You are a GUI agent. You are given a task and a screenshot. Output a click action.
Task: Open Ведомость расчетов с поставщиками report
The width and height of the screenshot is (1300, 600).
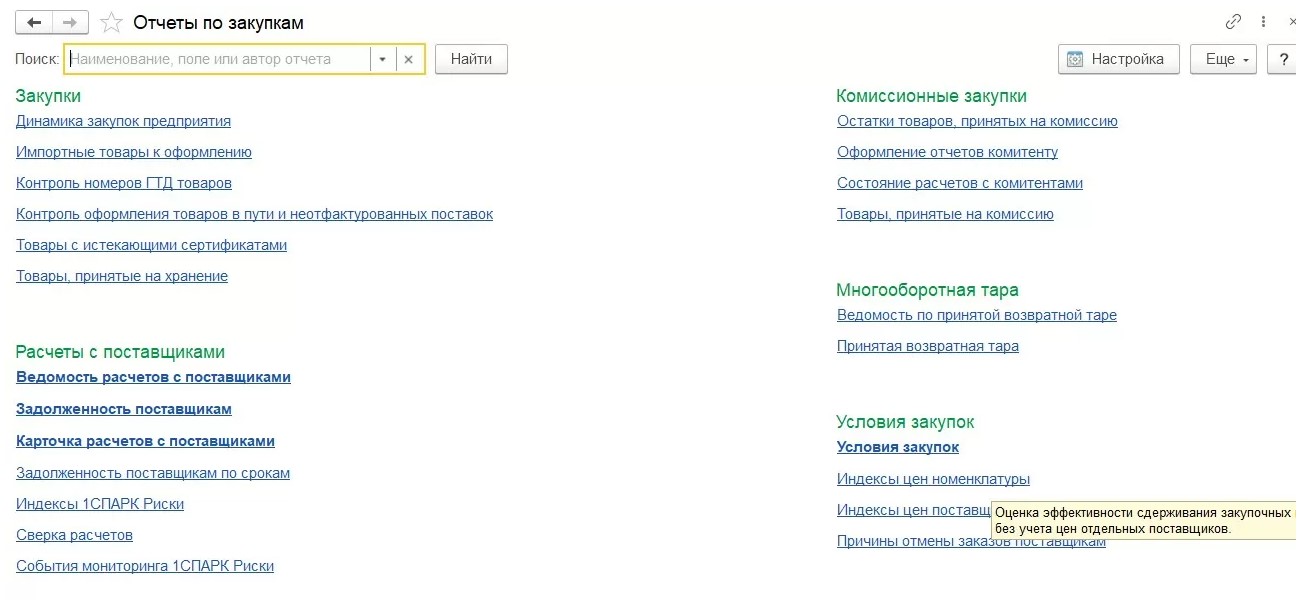(153, 377)
